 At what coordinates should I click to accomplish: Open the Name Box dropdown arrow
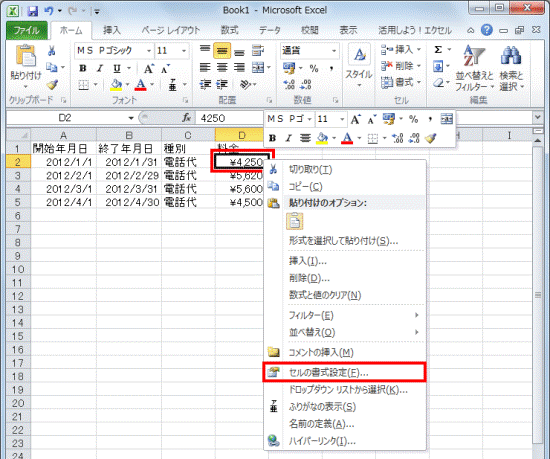click(131, 118)
